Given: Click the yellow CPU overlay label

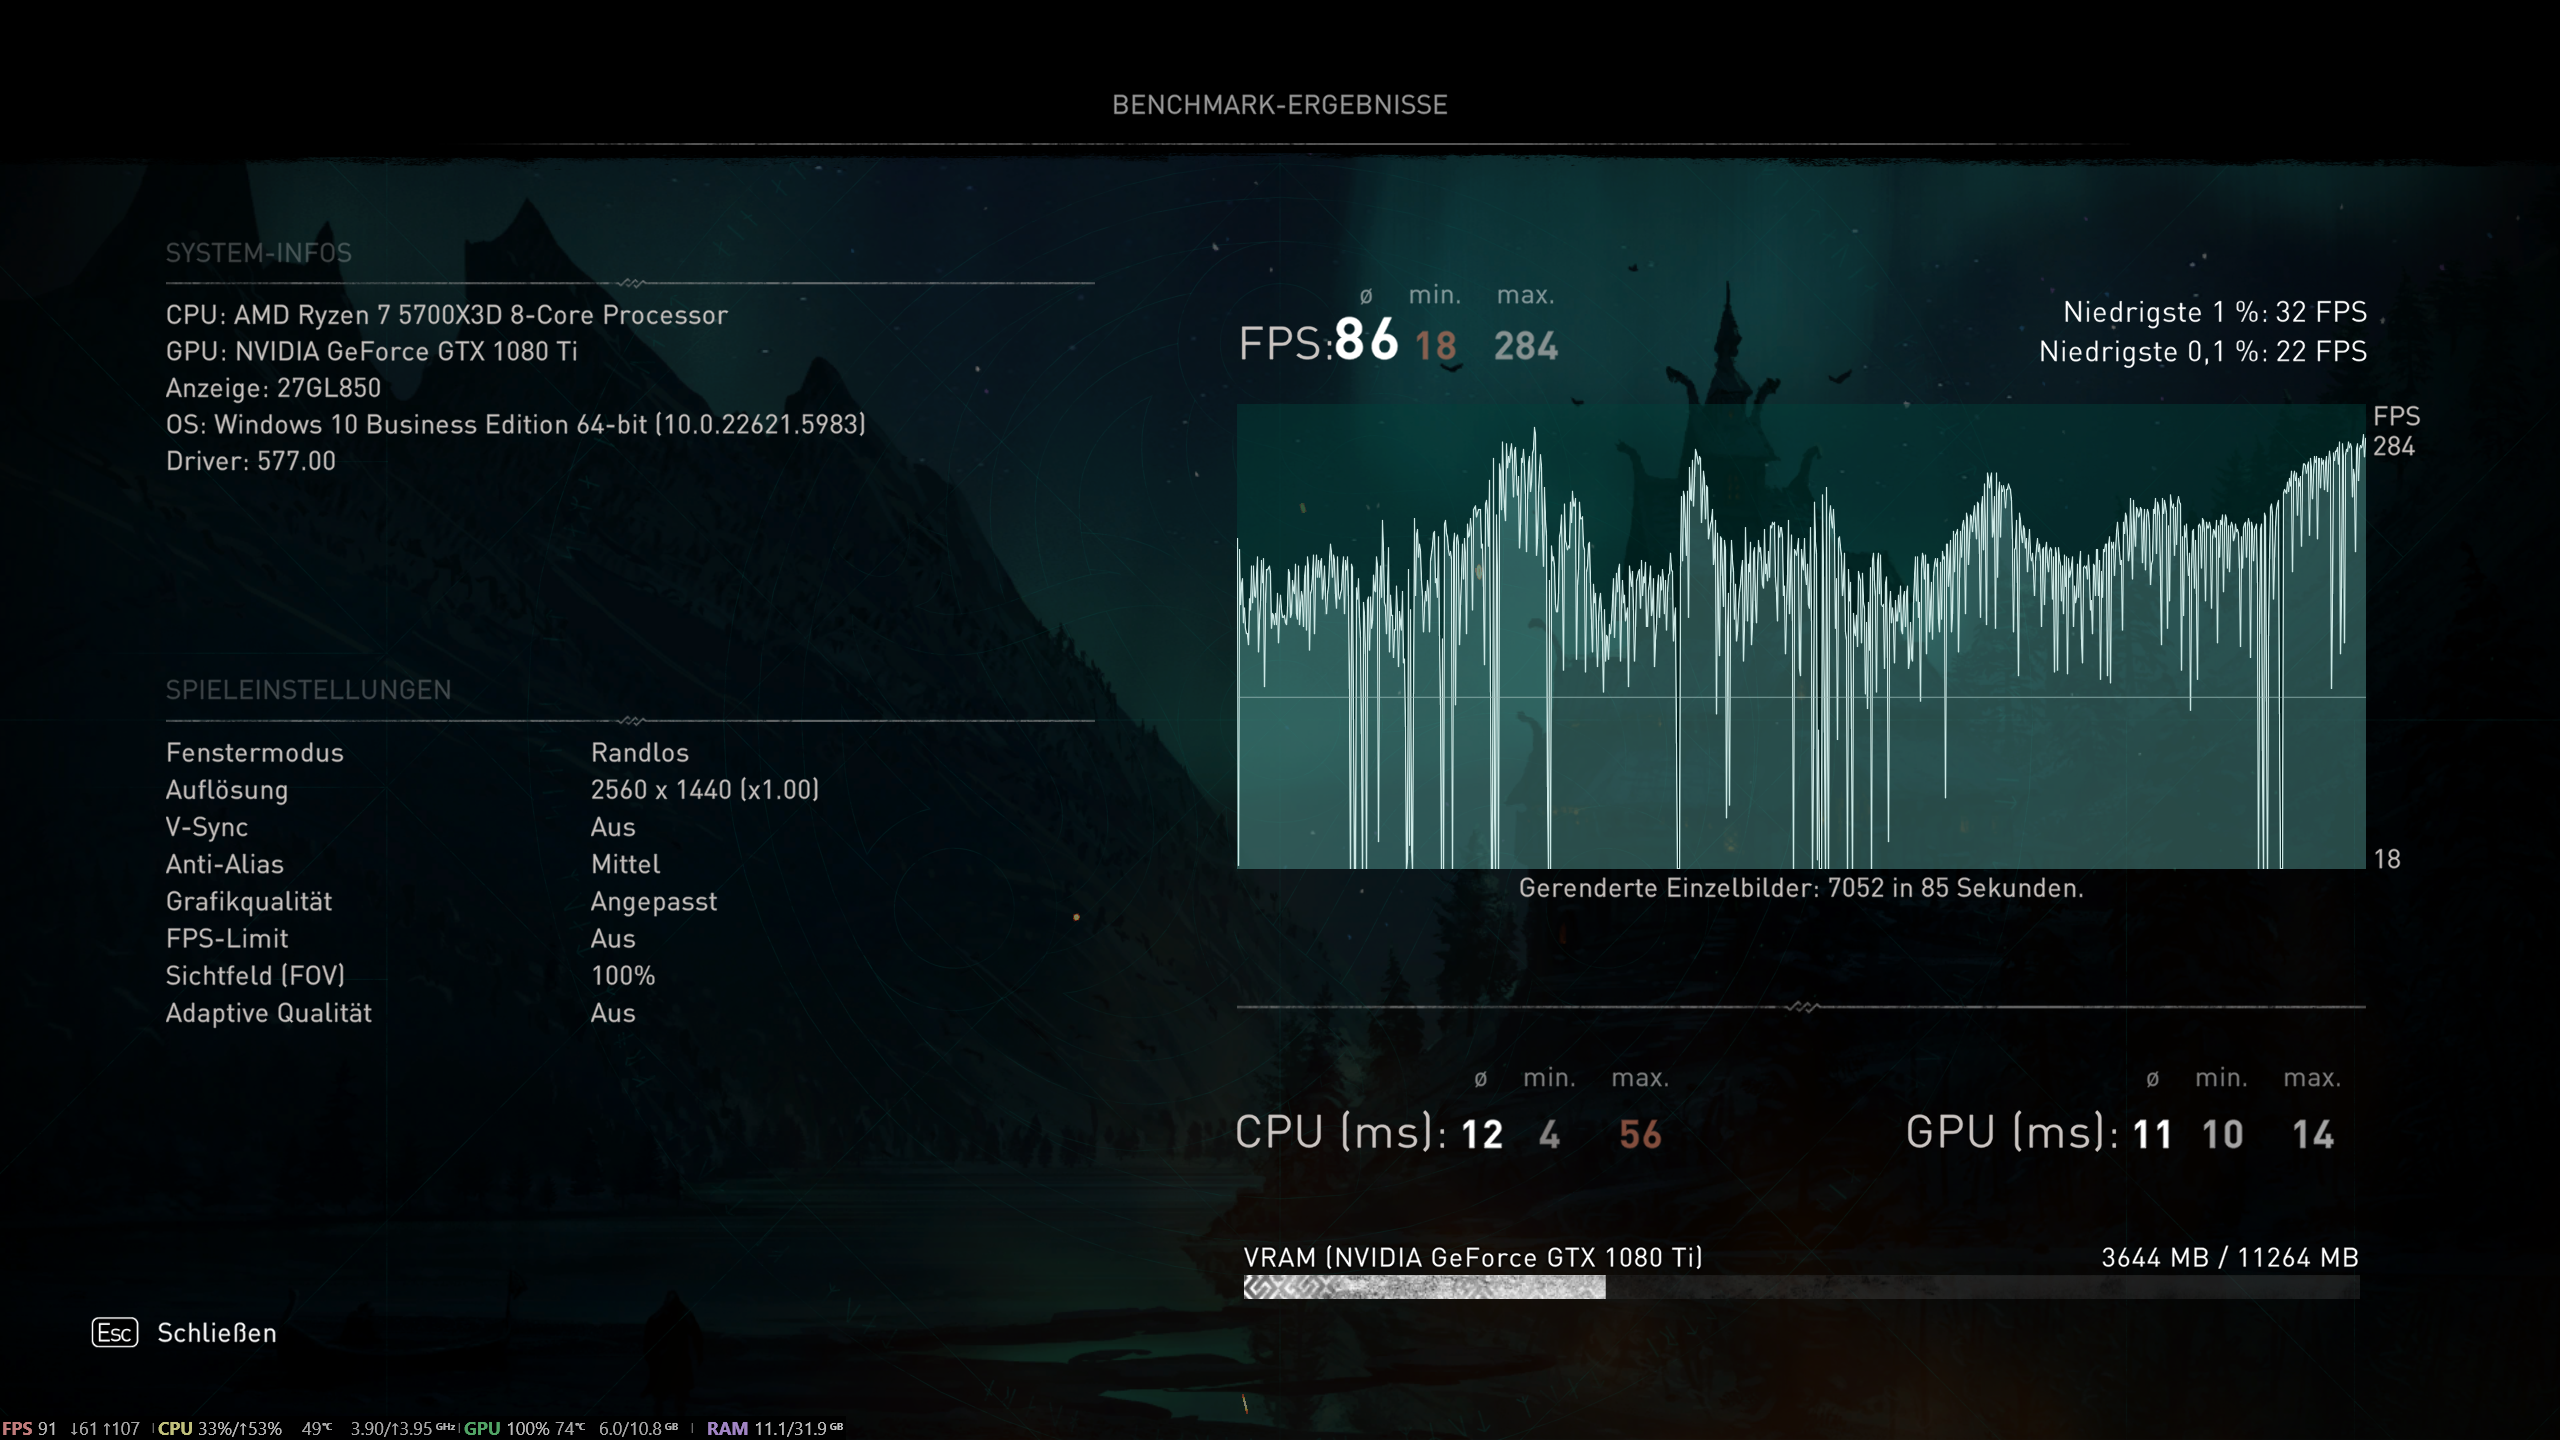Looking at the screenshot, I should pyautogui.click(x=175, y=1428).
